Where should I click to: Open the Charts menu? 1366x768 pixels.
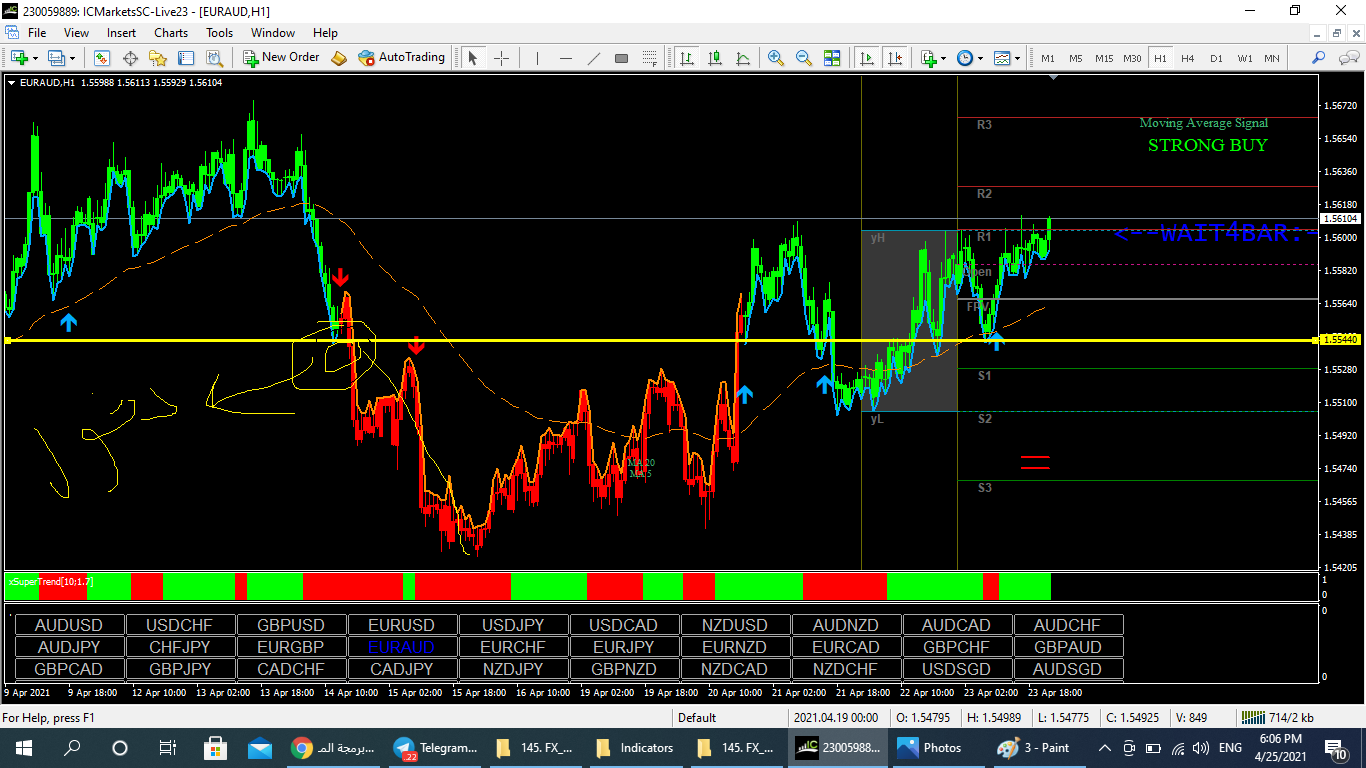click(171, 33)
